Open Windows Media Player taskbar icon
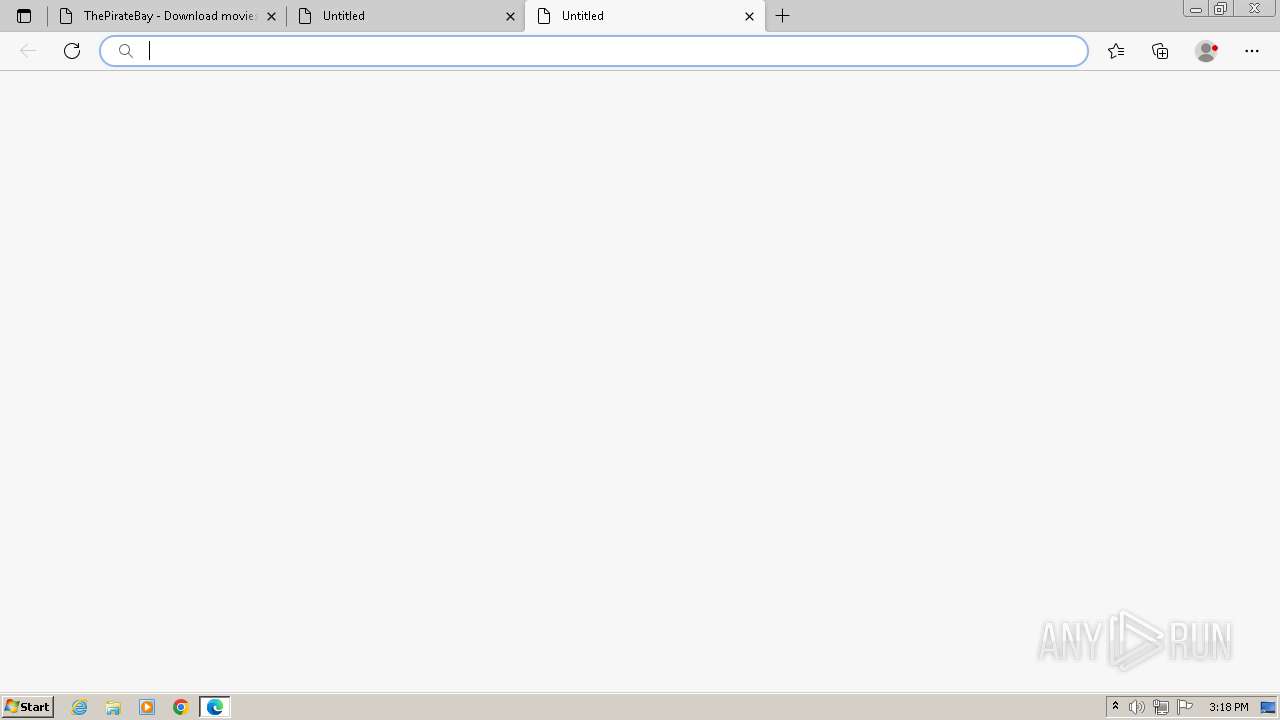Screen dimensions: 1280x720 [x=147, y=707]
